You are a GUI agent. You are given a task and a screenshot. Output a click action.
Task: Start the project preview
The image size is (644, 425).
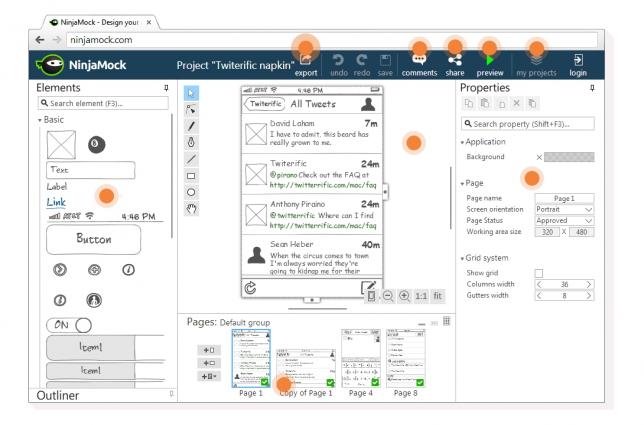pyautogui.click(x=489, y=60)
